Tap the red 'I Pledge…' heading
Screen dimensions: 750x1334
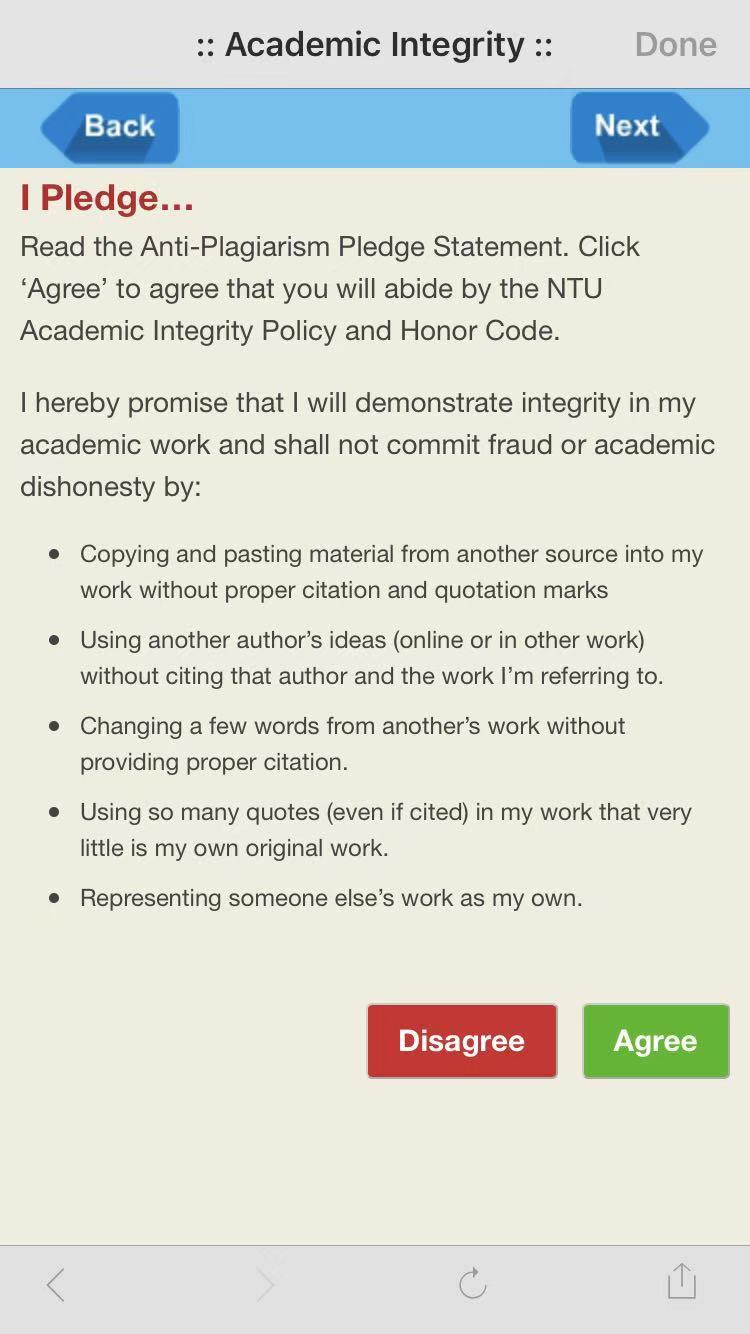107,198
